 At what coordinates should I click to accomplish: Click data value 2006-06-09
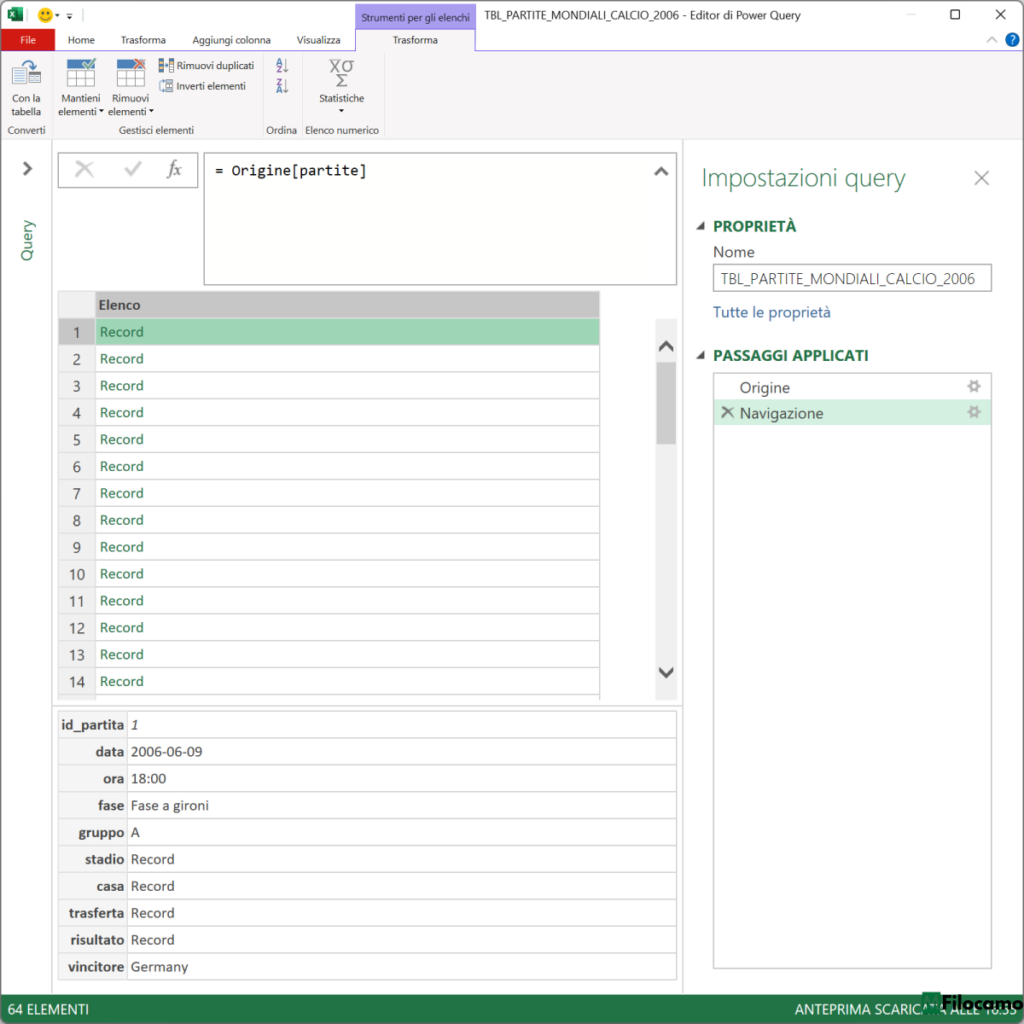coord(166,752)
